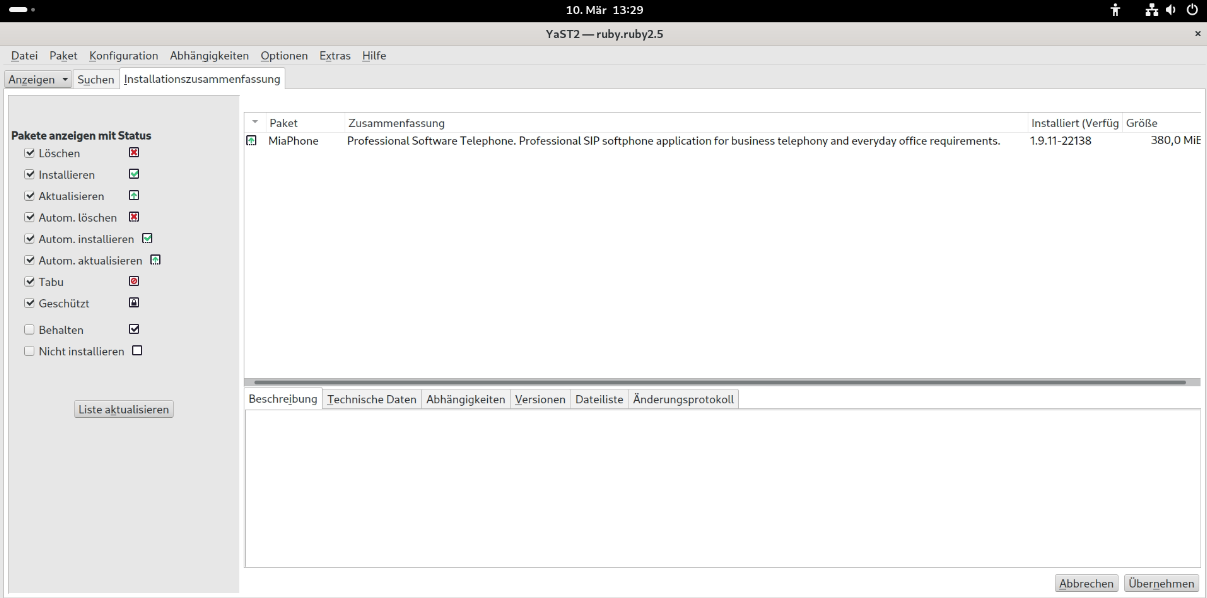Click the red Tabu status icon
This screenshot has height=598, width=1207.
pyautogui.click(x=134, y=281)
